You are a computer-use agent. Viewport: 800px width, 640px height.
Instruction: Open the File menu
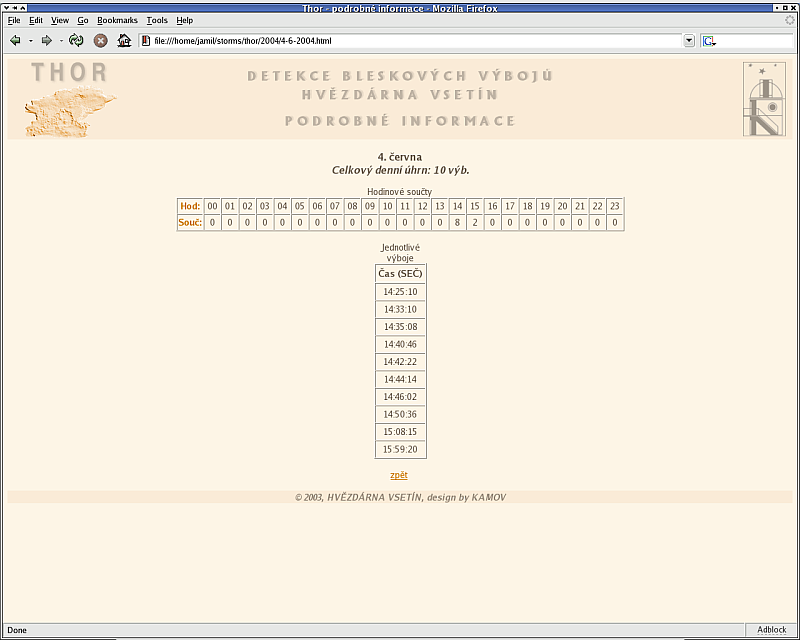tap(14, 20)
